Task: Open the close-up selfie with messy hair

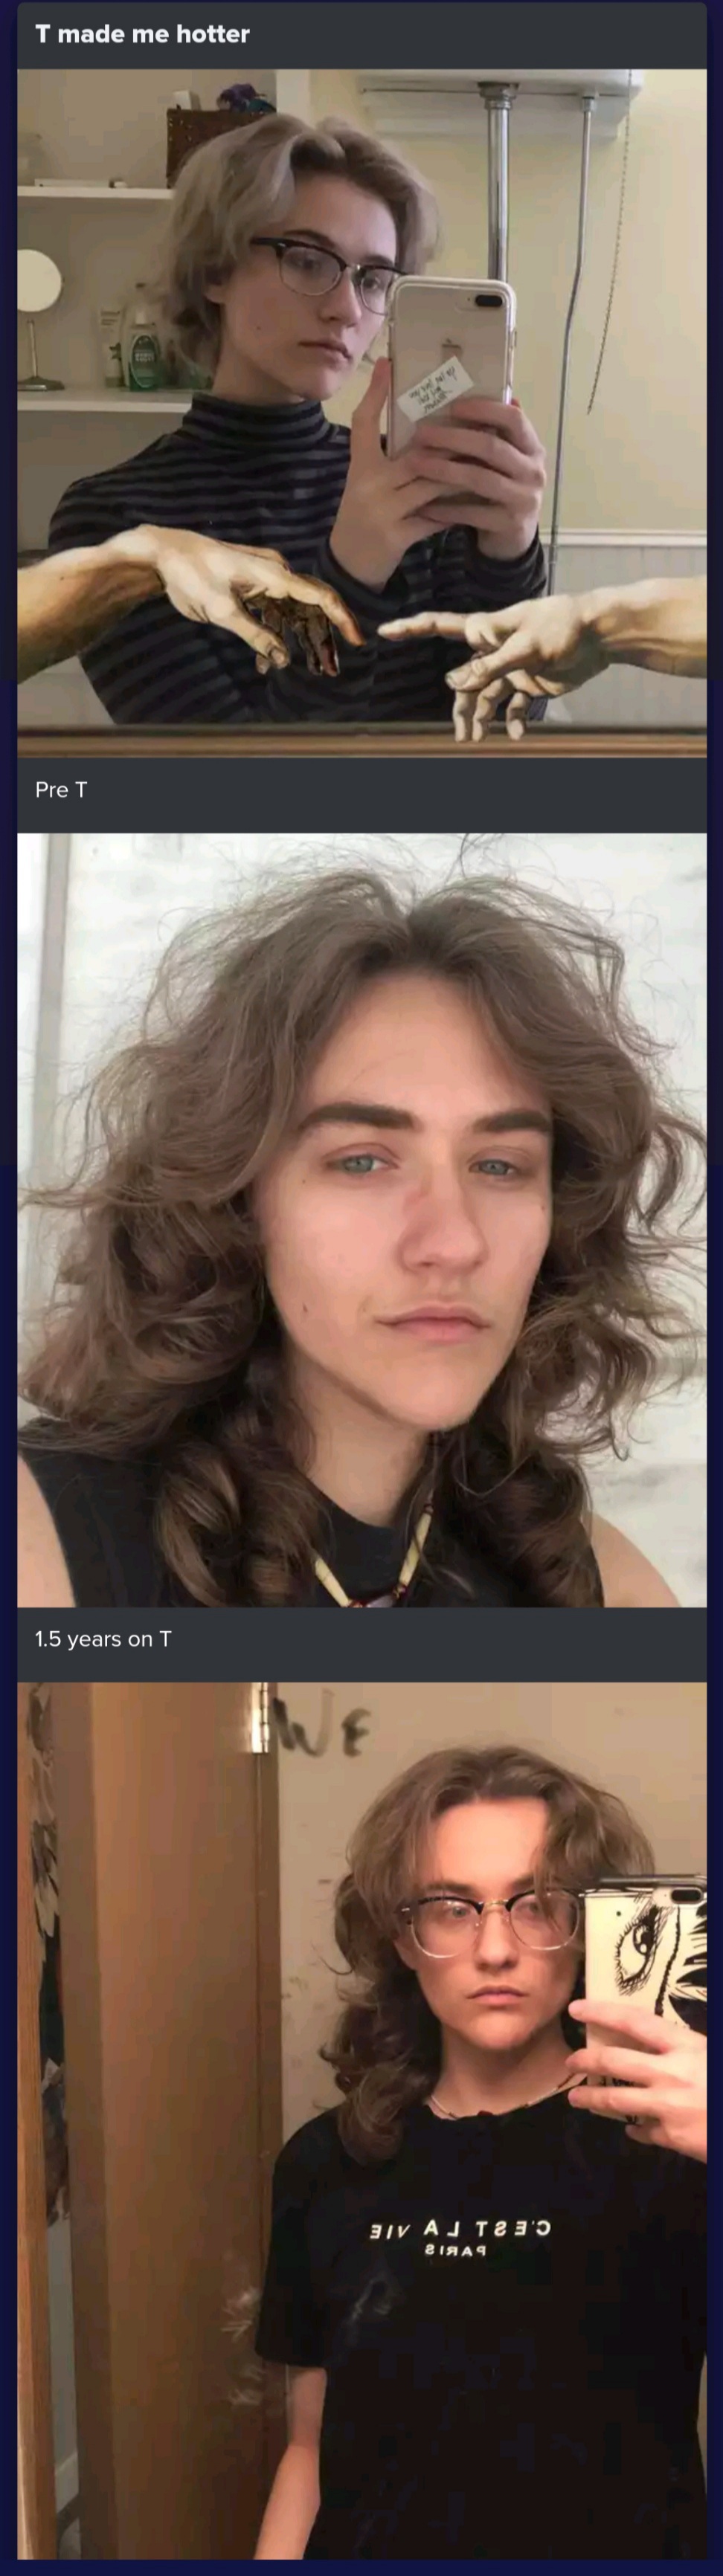Action: point(362,1220)
